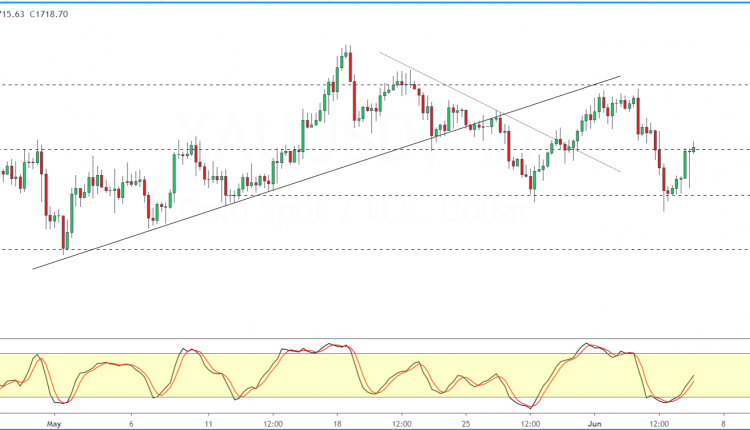This screenshot has height=430, width=750.
Task: Select the 6 date label on the time axis
Action: 131,424
